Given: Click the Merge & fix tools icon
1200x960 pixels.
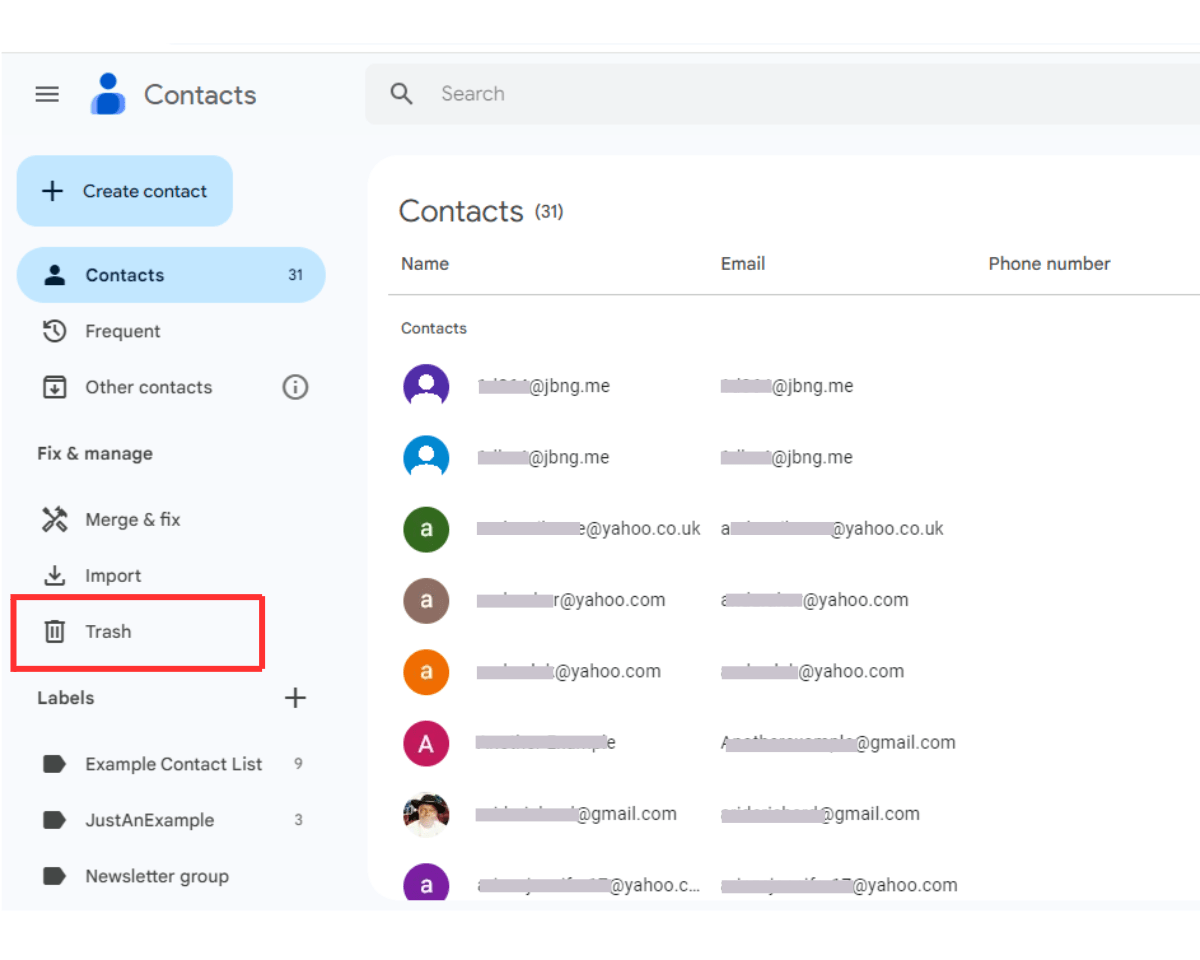Looking at the screenshot, I should (55, 520).
